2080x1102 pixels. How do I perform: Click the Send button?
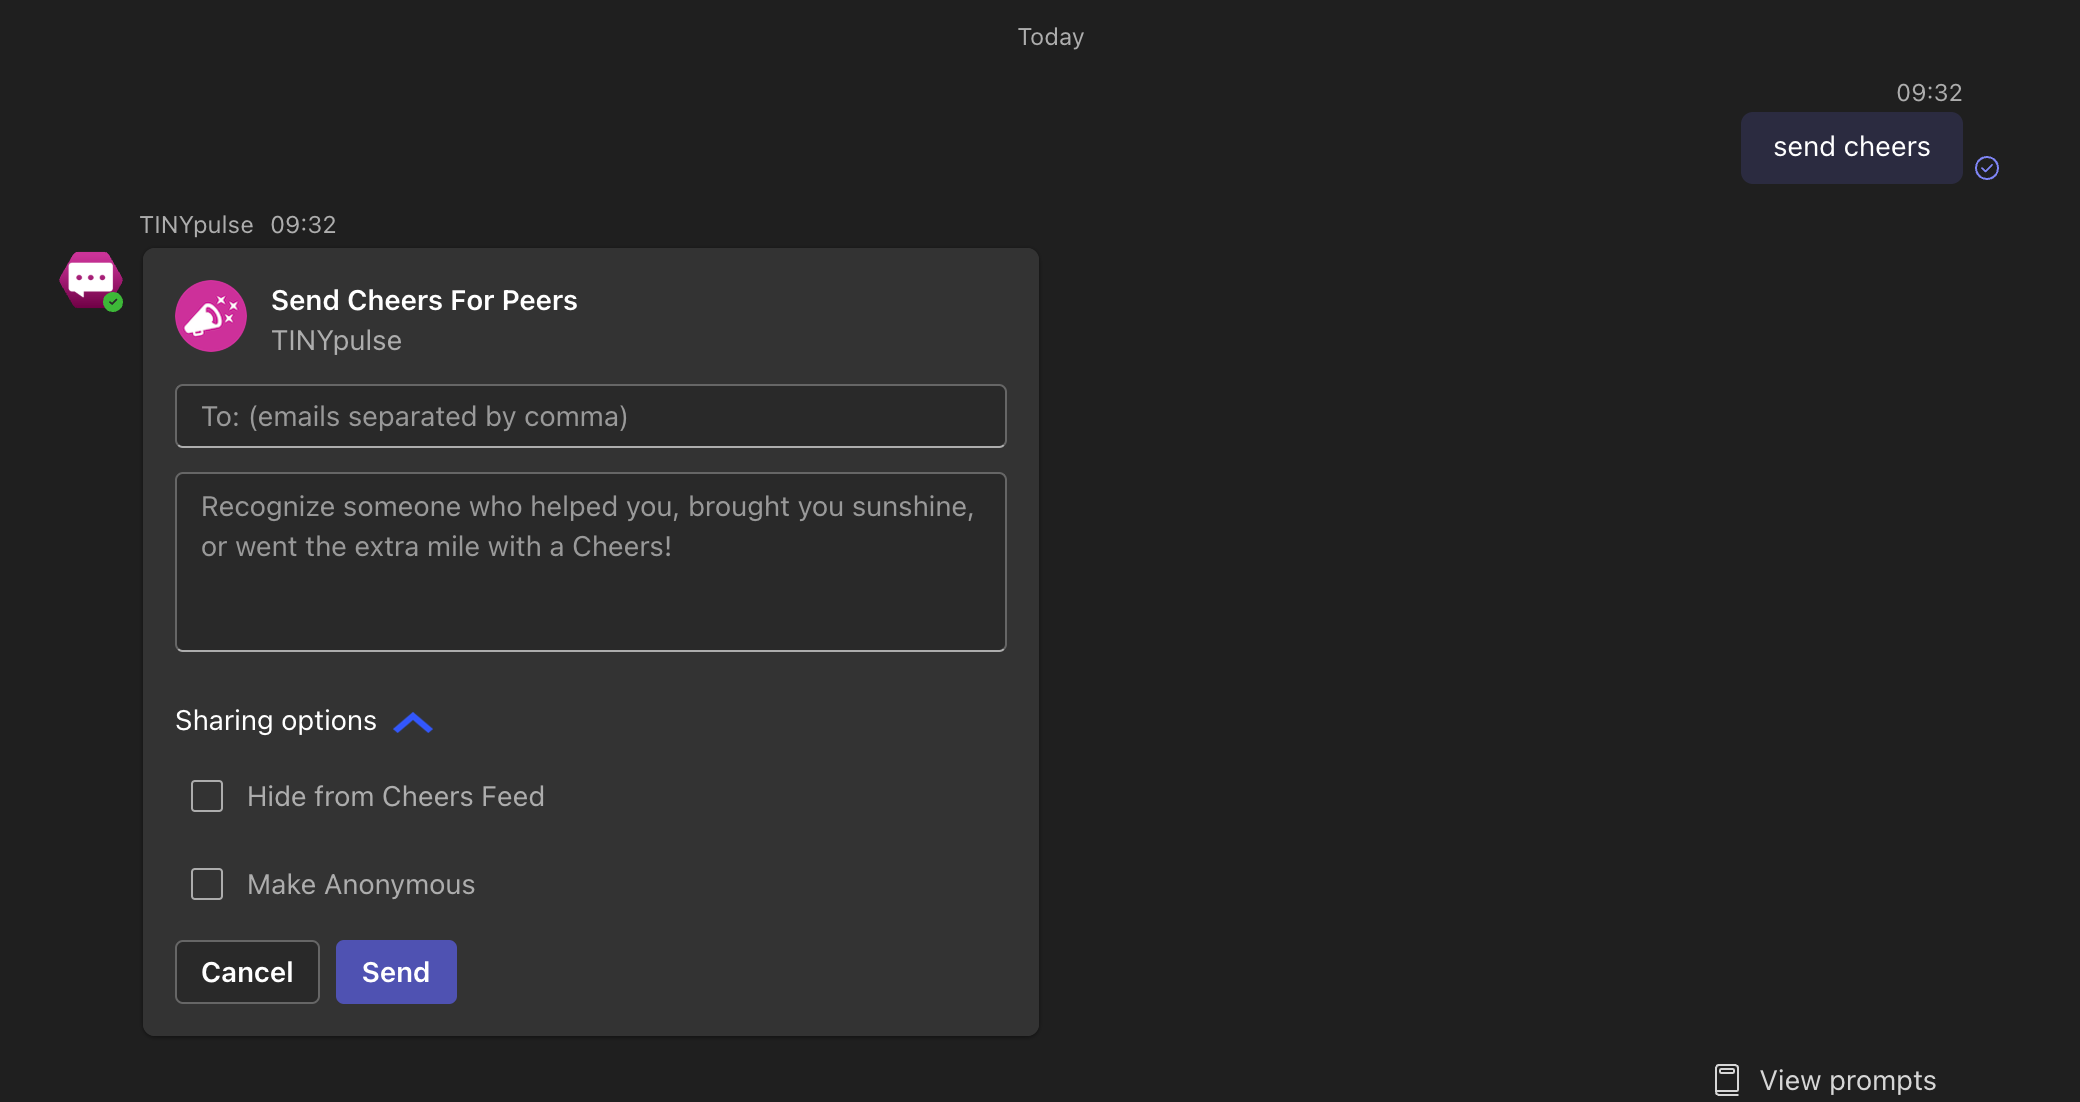pyautogui.click(x=396, y=972)
